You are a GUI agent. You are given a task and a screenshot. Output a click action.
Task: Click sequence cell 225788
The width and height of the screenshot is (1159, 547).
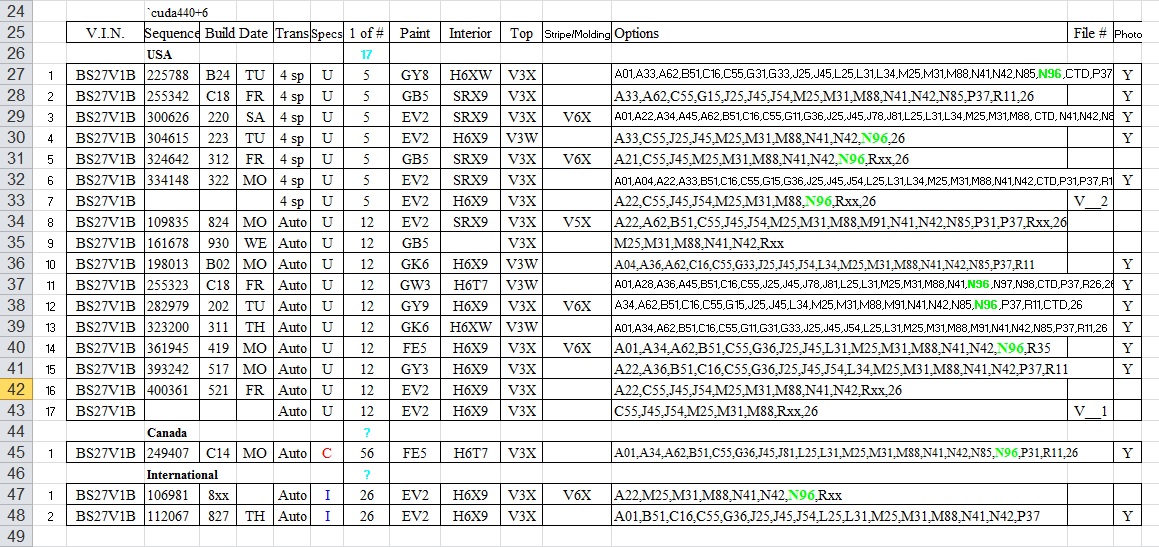172,75
